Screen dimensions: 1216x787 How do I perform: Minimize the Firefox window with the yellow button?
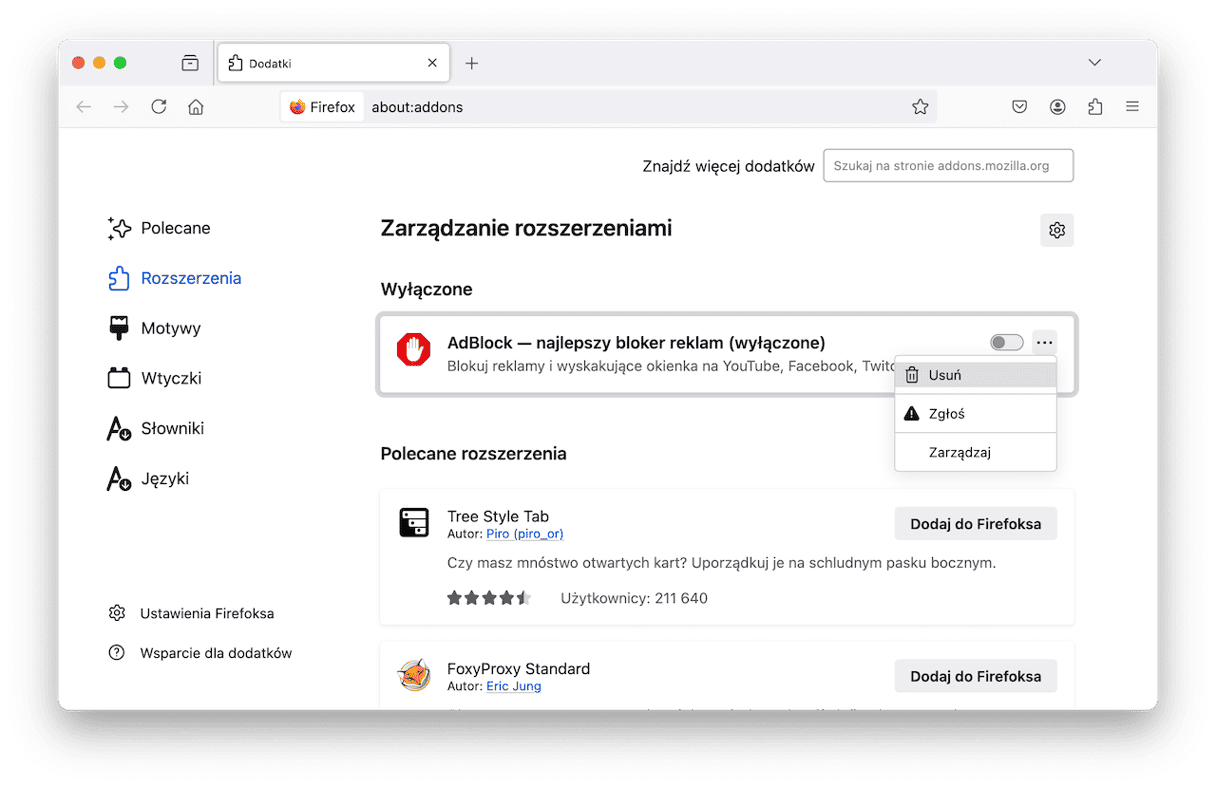(x=99, y=63)
